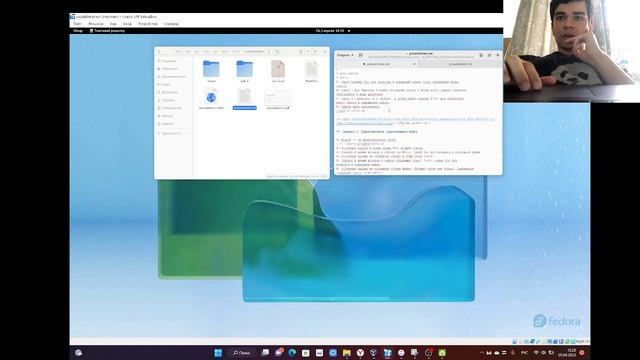Image resolution: width=640 pixels, height=360 pixels.
Task: Open Yandex Browser from the taskbar
Action: point(360,353)
